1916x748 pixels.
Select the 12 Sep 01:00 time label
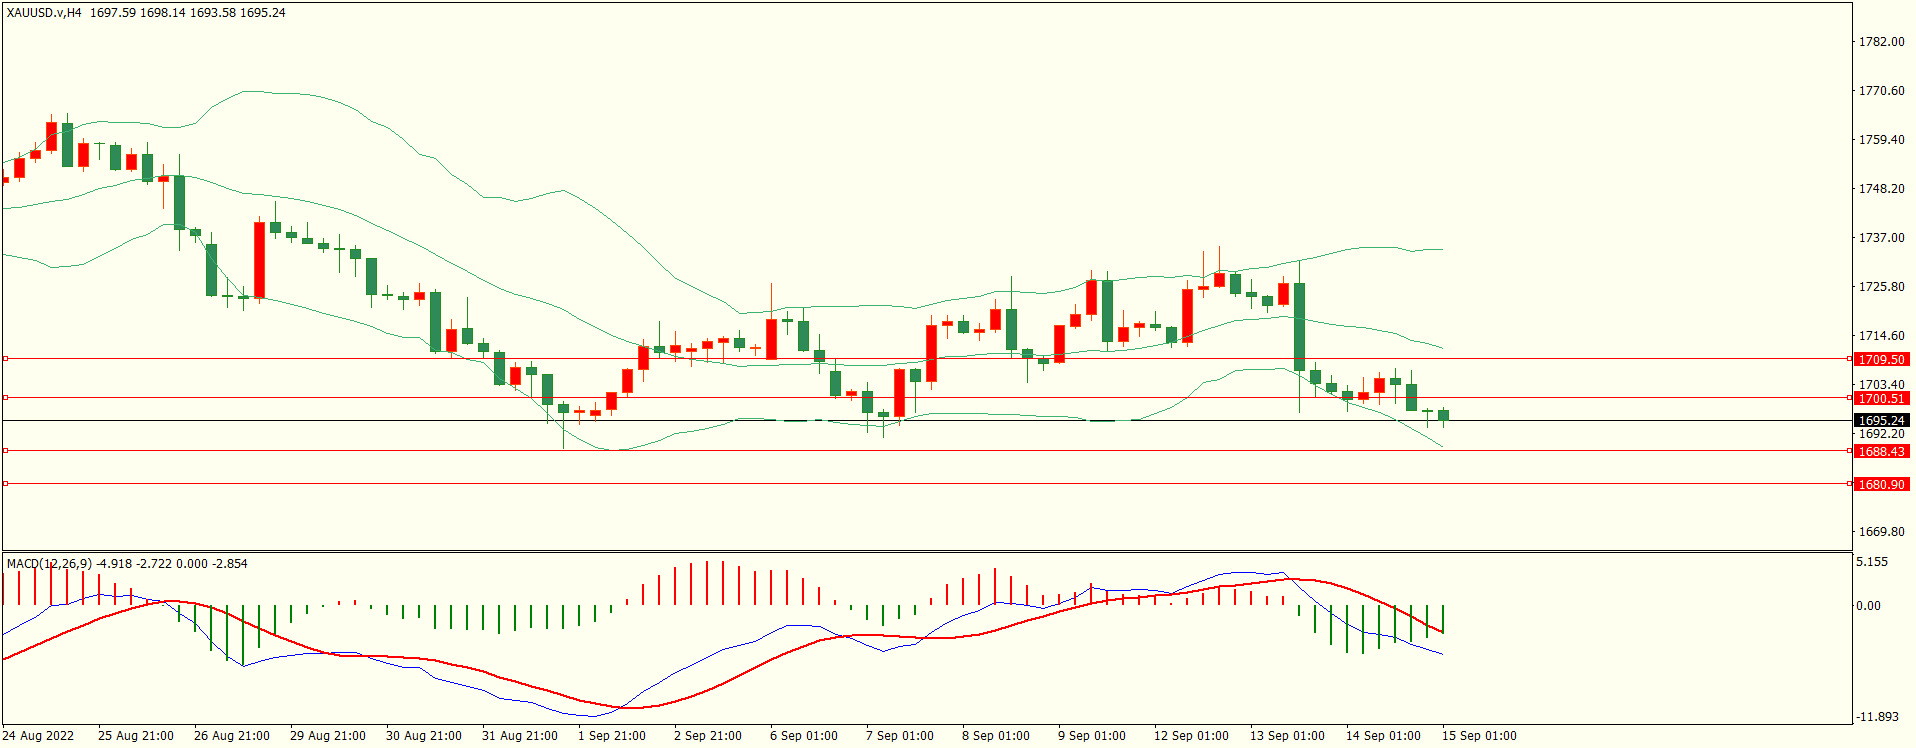point(1191,736)
